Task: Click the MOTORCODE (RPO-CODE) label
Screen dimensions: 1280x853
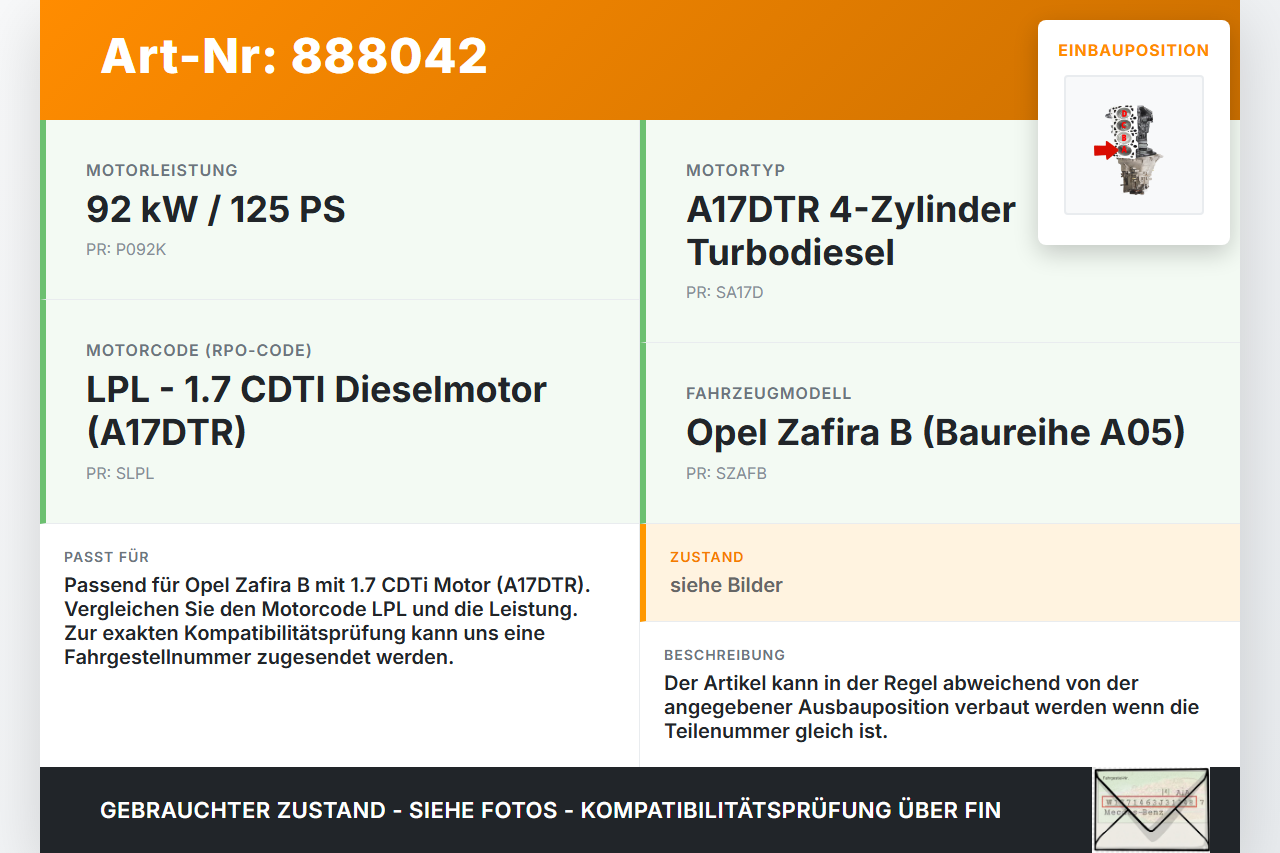Action: 199,350
